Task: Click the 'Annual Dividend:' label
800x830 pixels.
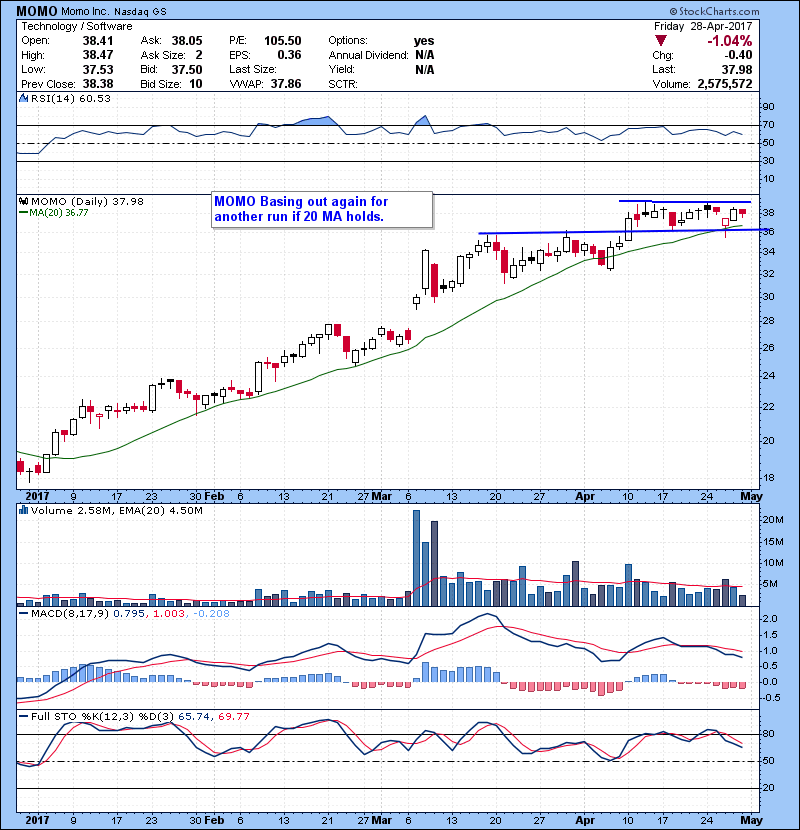Action: click(x=368, y=55)
